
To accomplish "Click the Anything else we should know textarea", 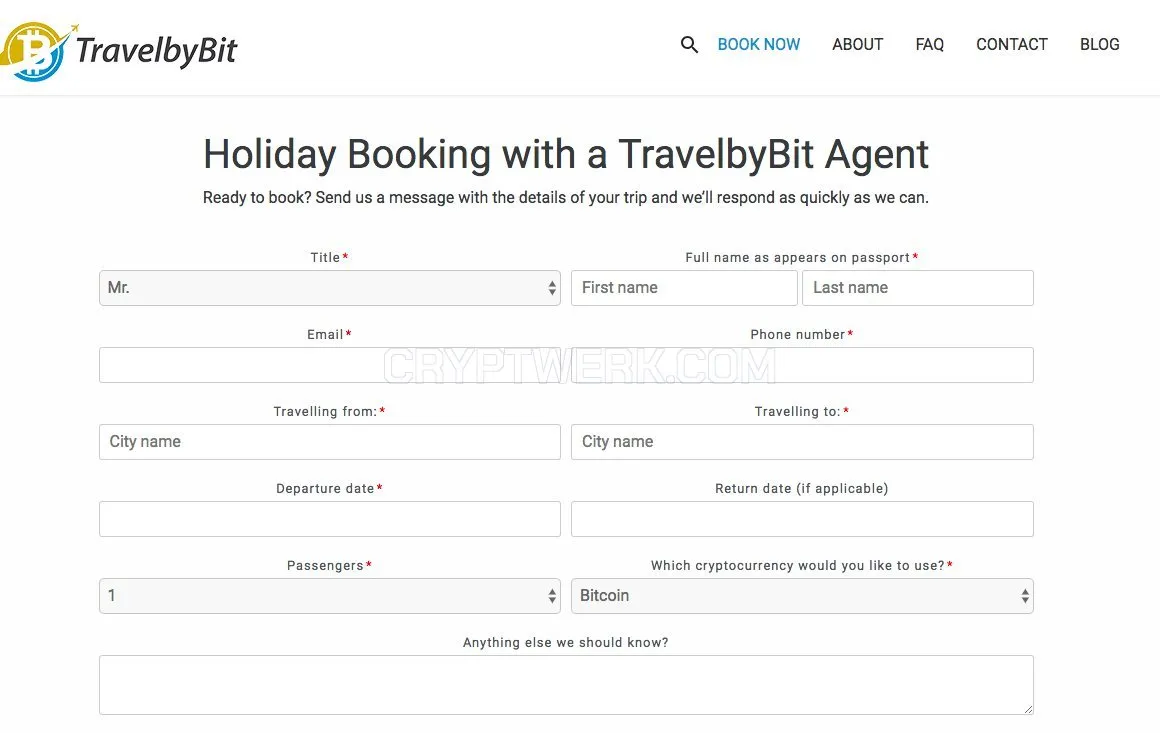I will (x=566, y=685).
